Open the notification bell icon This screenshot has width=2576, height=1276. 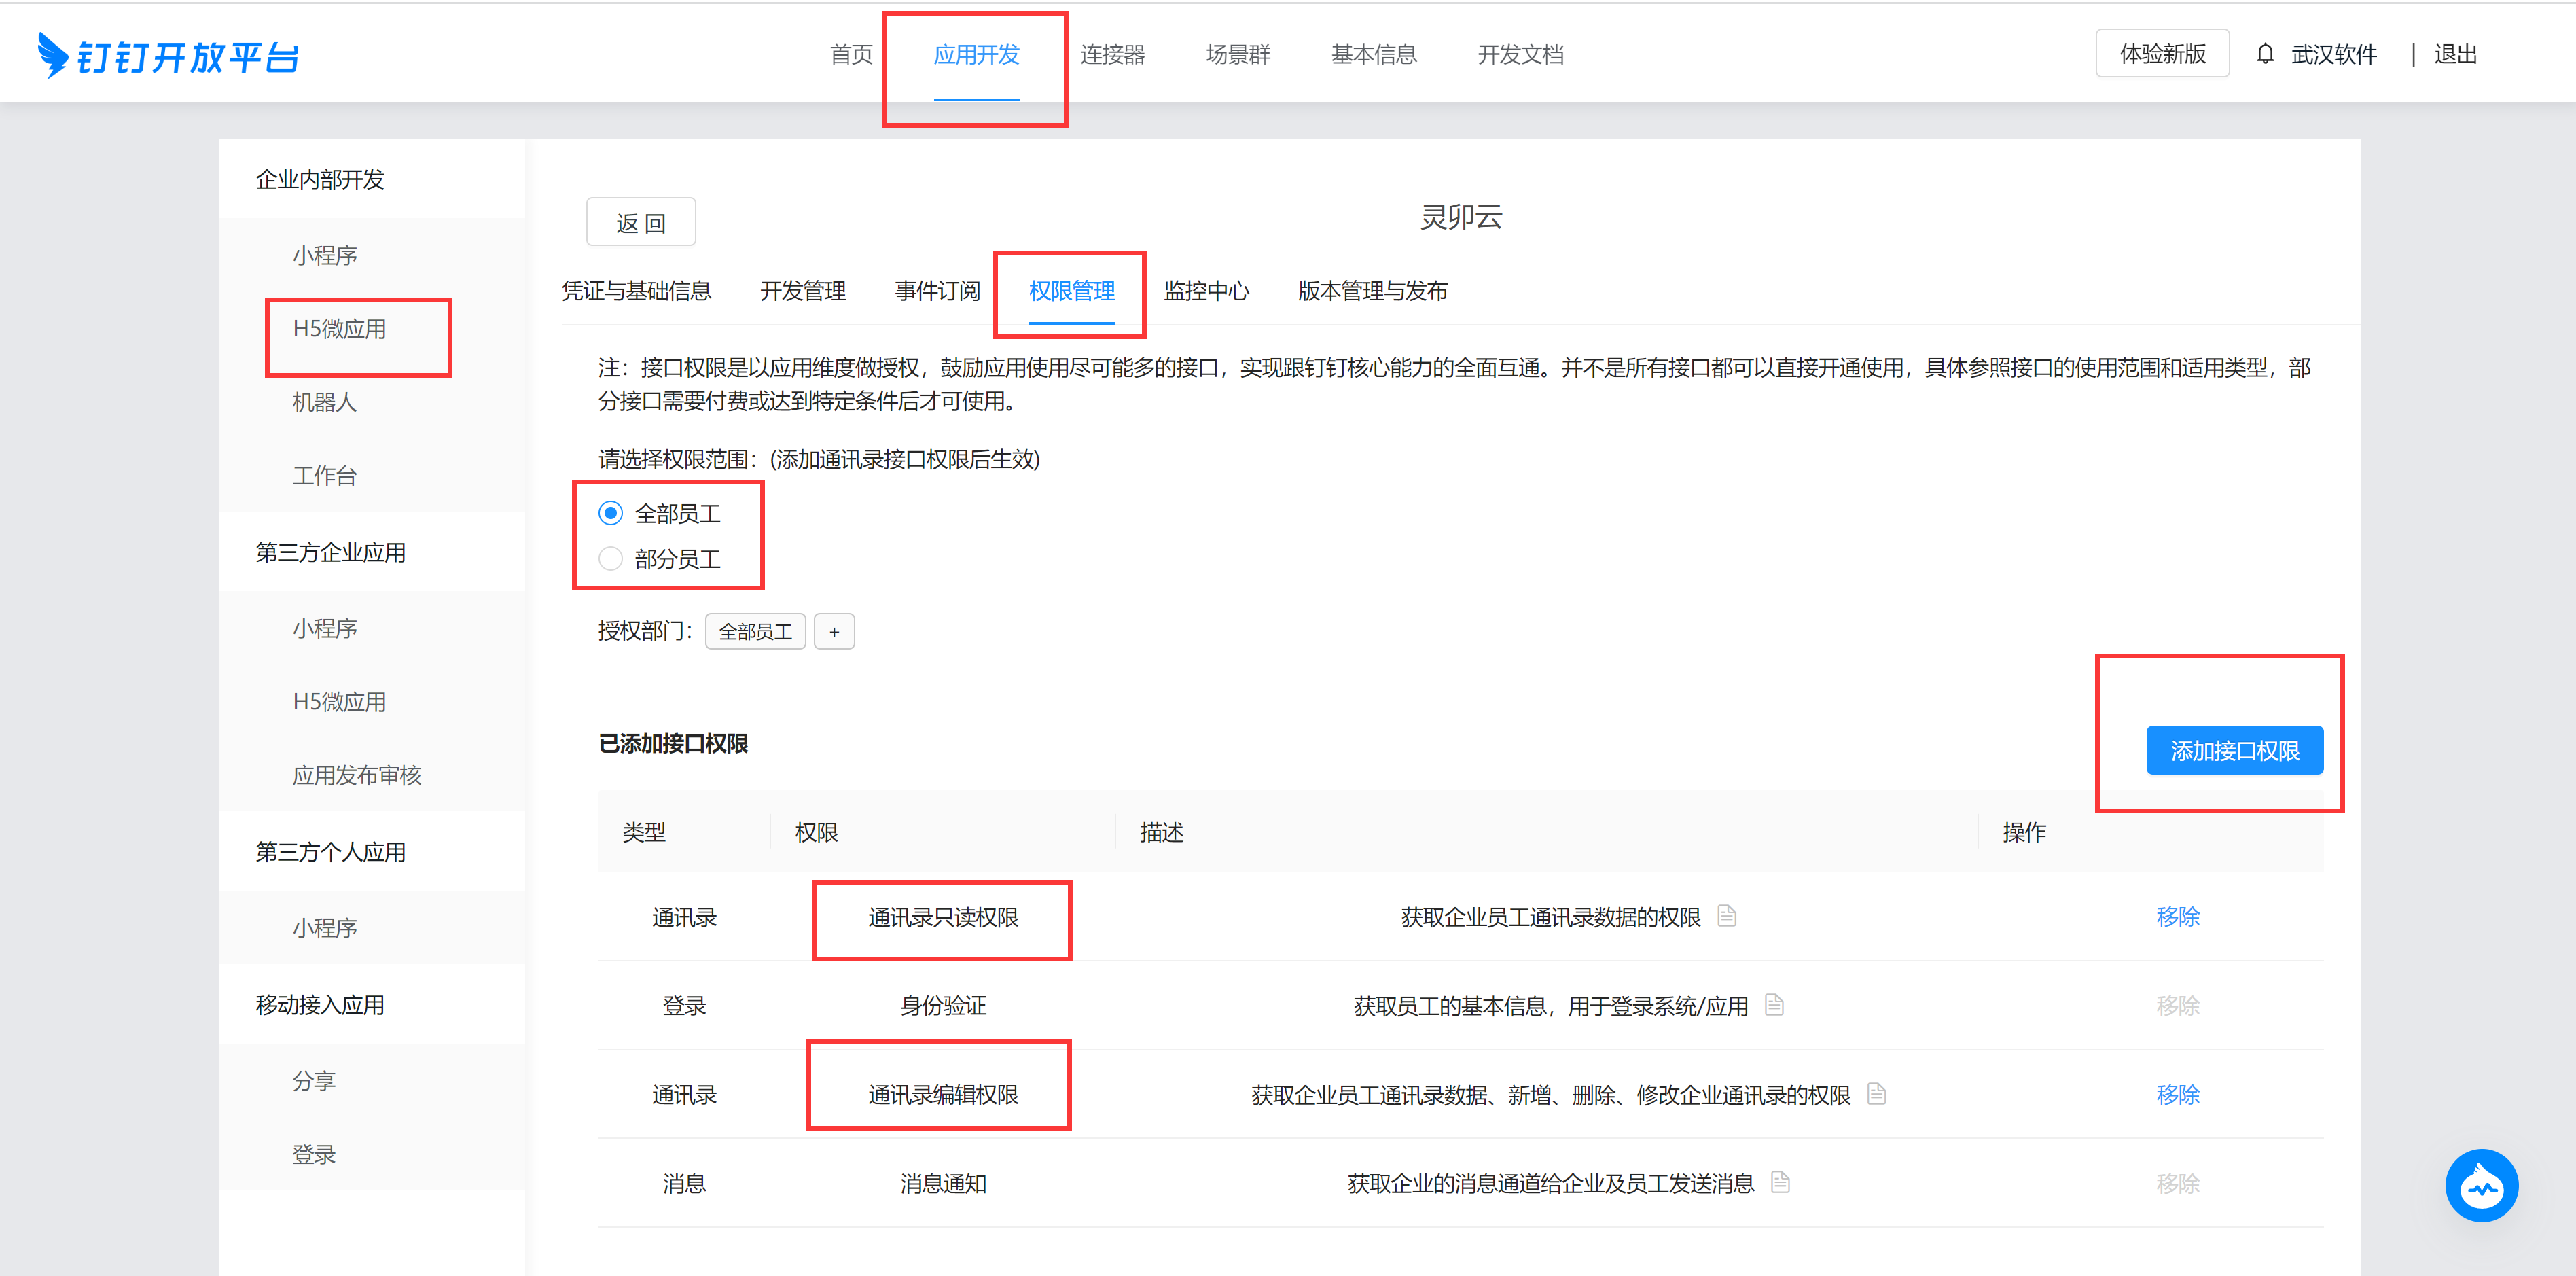tap(2265, 54)
